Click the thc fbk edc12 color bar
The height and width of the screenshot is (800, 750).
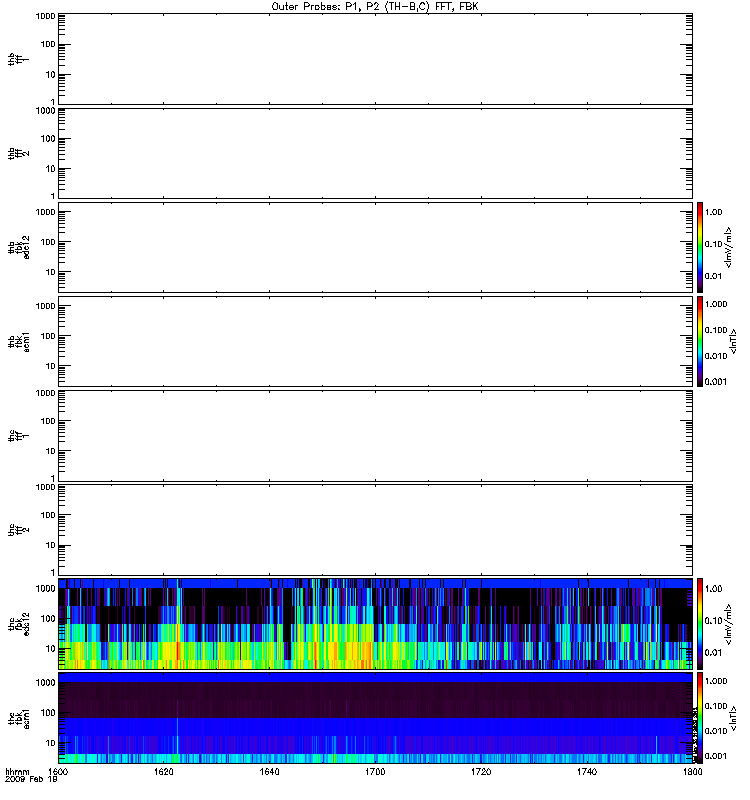point(700,623)
